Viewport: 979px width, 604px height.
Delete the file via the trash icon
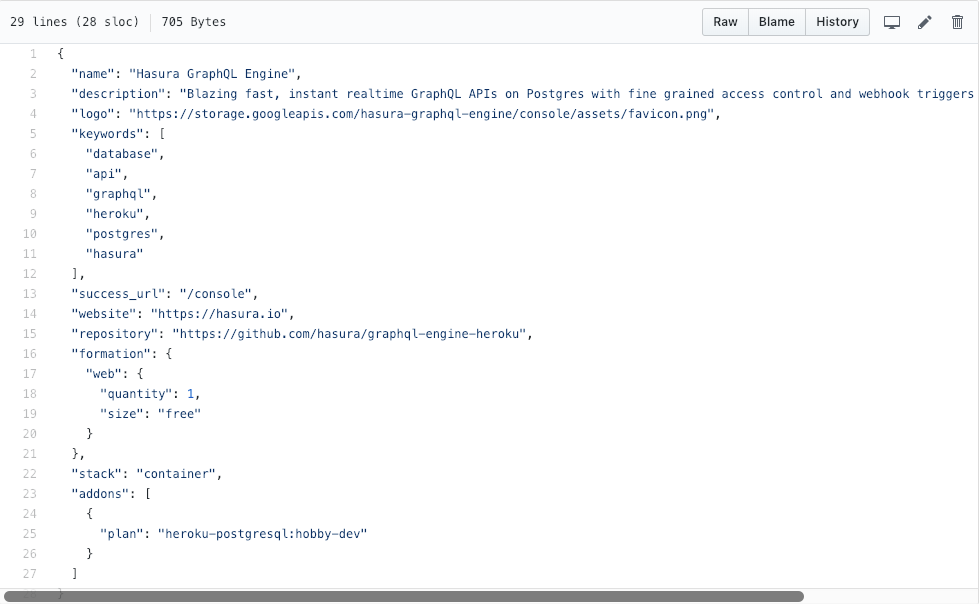click(x=957, y=21)
